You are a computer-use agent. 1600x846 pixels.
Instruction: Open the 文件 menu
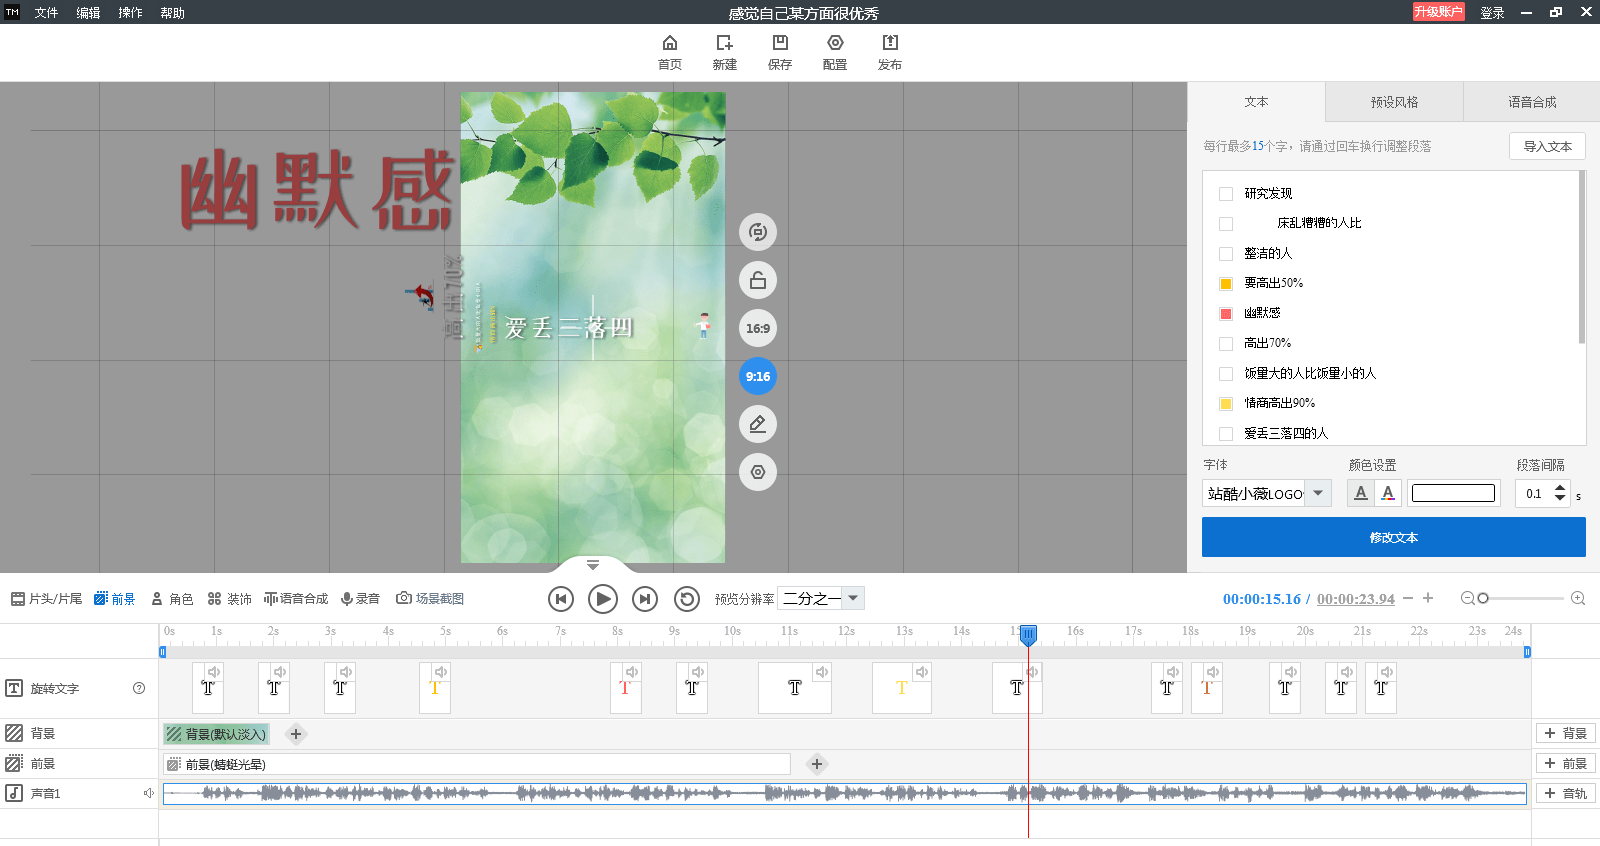pos(46,13)
